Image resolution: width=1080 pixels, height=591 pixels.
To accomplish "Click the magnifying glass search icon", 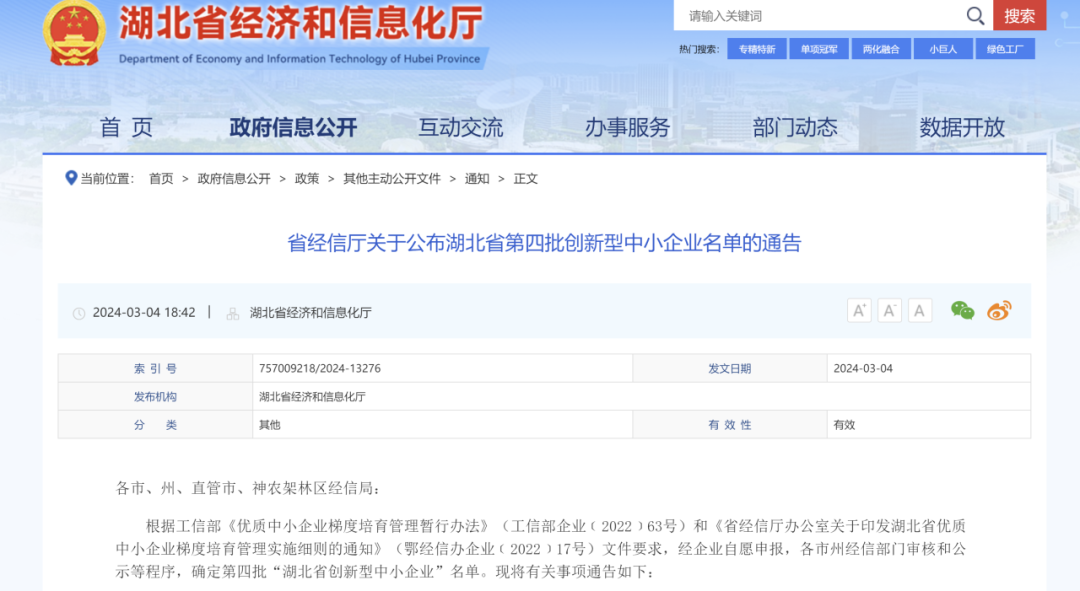I will click(975, 15).
